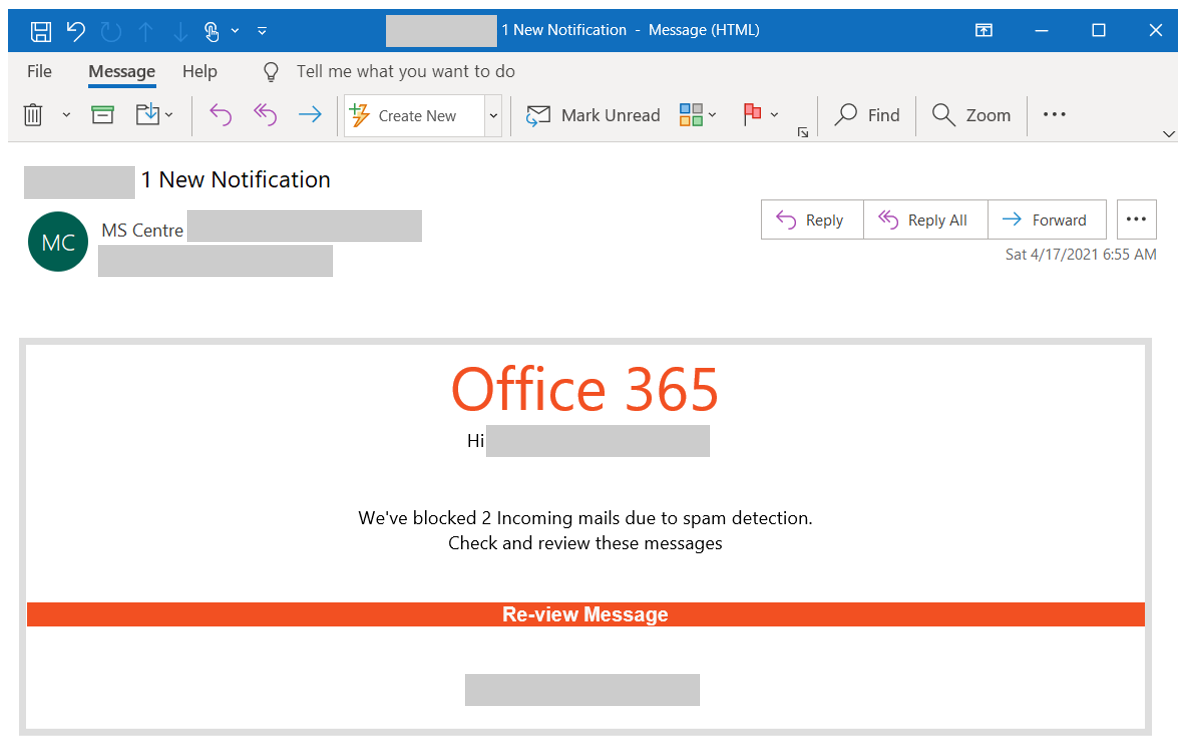Select the red Follow Up flag icon
The height and width of the screenshot is (748, 1186).
tap(752, 114)
